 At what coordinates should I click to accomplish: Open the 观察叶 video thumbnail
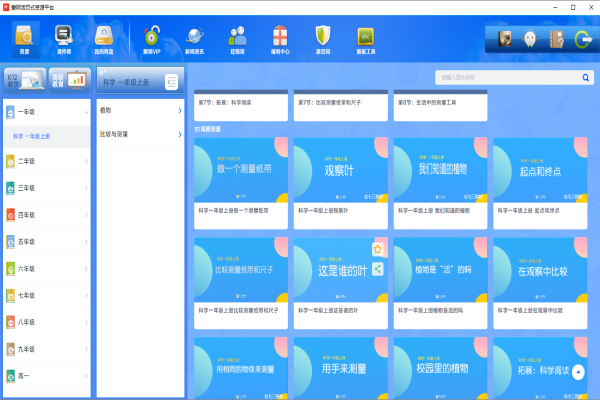(x=341, y=170)
